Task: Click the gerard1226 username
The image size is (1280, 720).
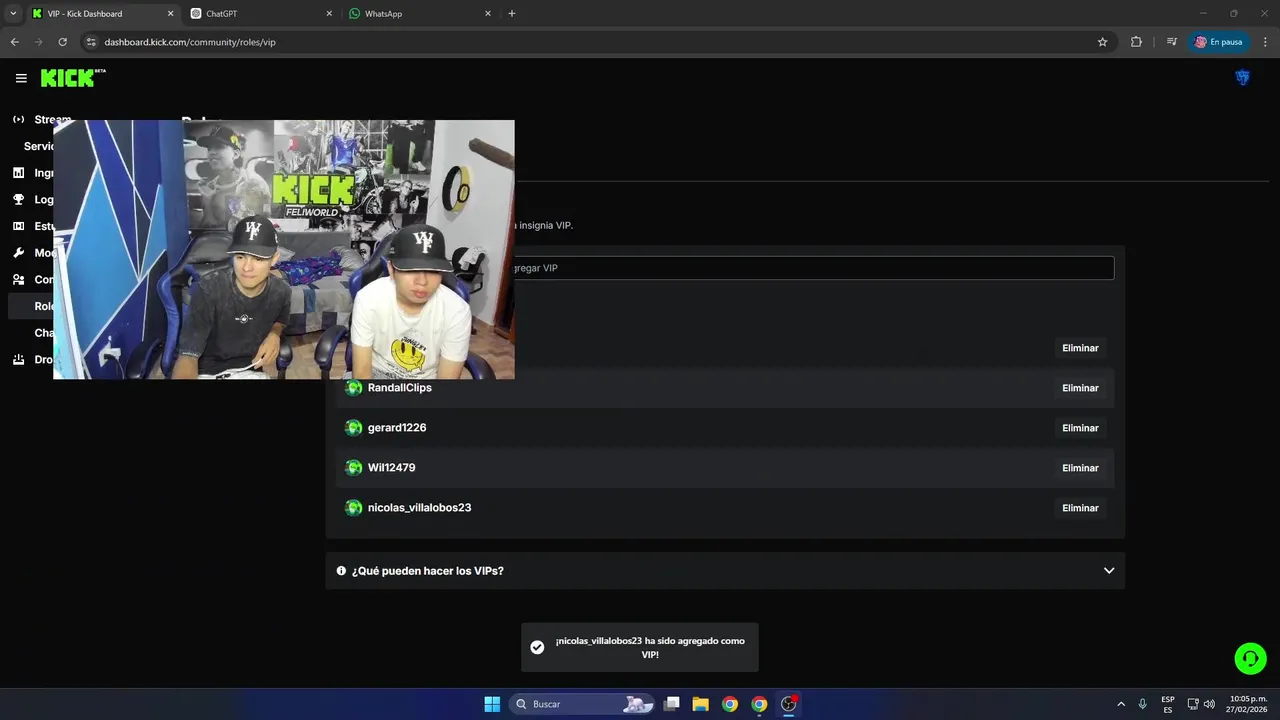Action: [x=397, y=428]
